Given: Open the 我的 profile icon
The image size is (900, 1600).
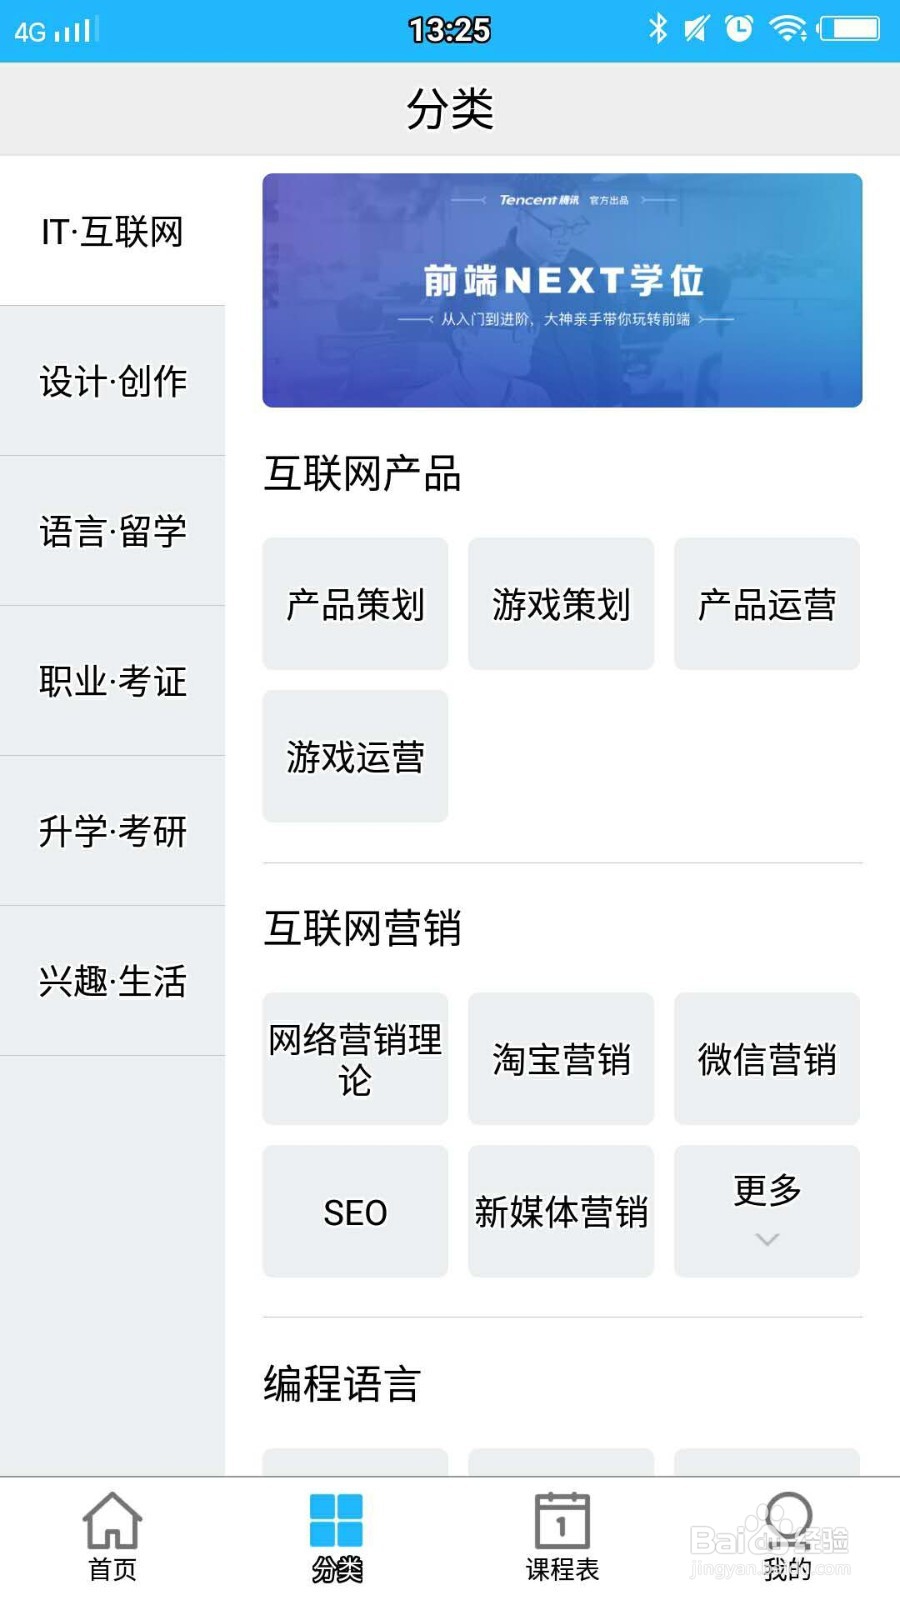Looking at the screenshot, I should pos(788,1521).
